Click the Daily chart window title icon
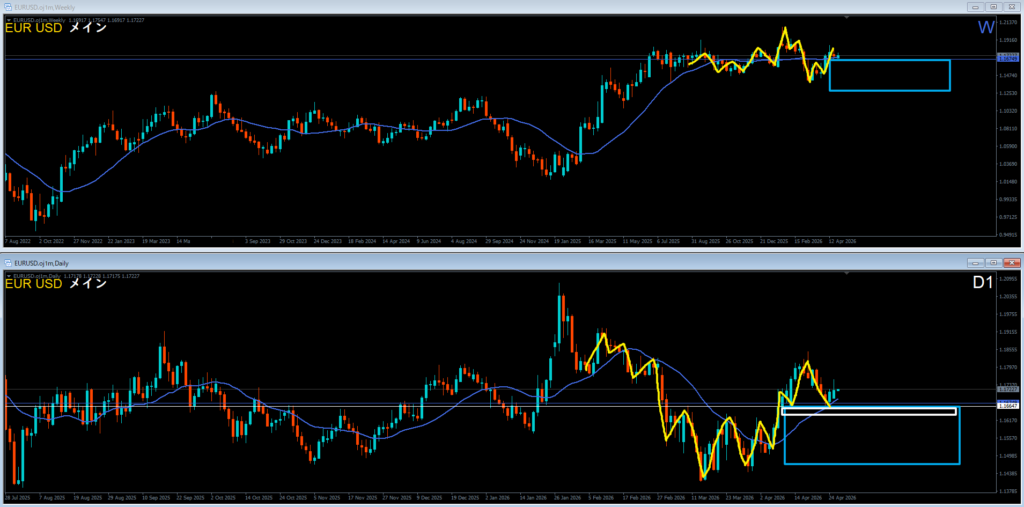Viewport: 1024px width, 507px height. (x=8, y=261)
